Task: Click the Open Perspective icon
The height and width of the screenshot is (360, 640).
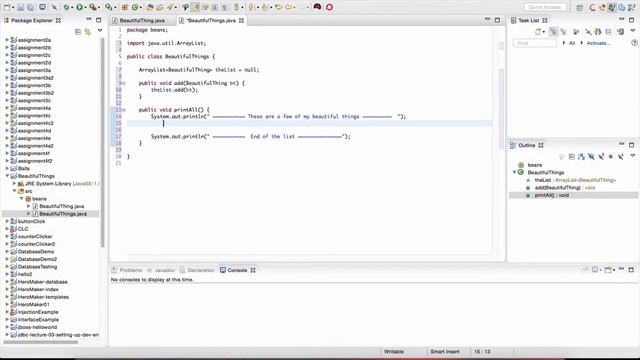Action: point(580,7)
